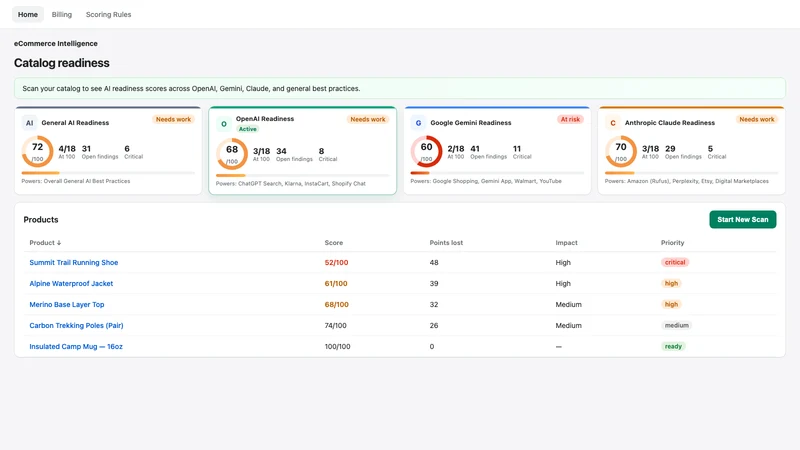
Task: Click the sort arrow beside Product header
Action: (x=59, y=243)
